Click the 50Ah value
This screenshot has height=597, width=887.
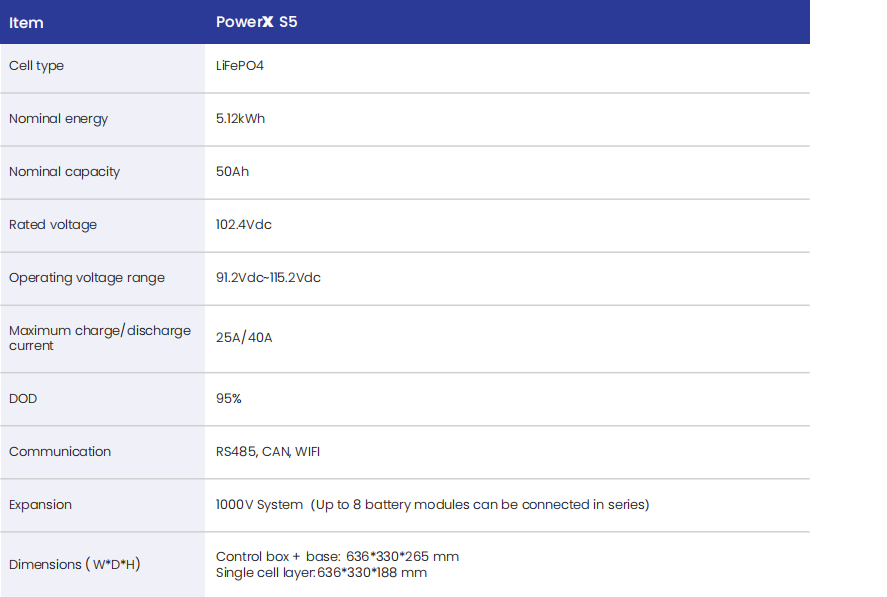click(232, 171)
